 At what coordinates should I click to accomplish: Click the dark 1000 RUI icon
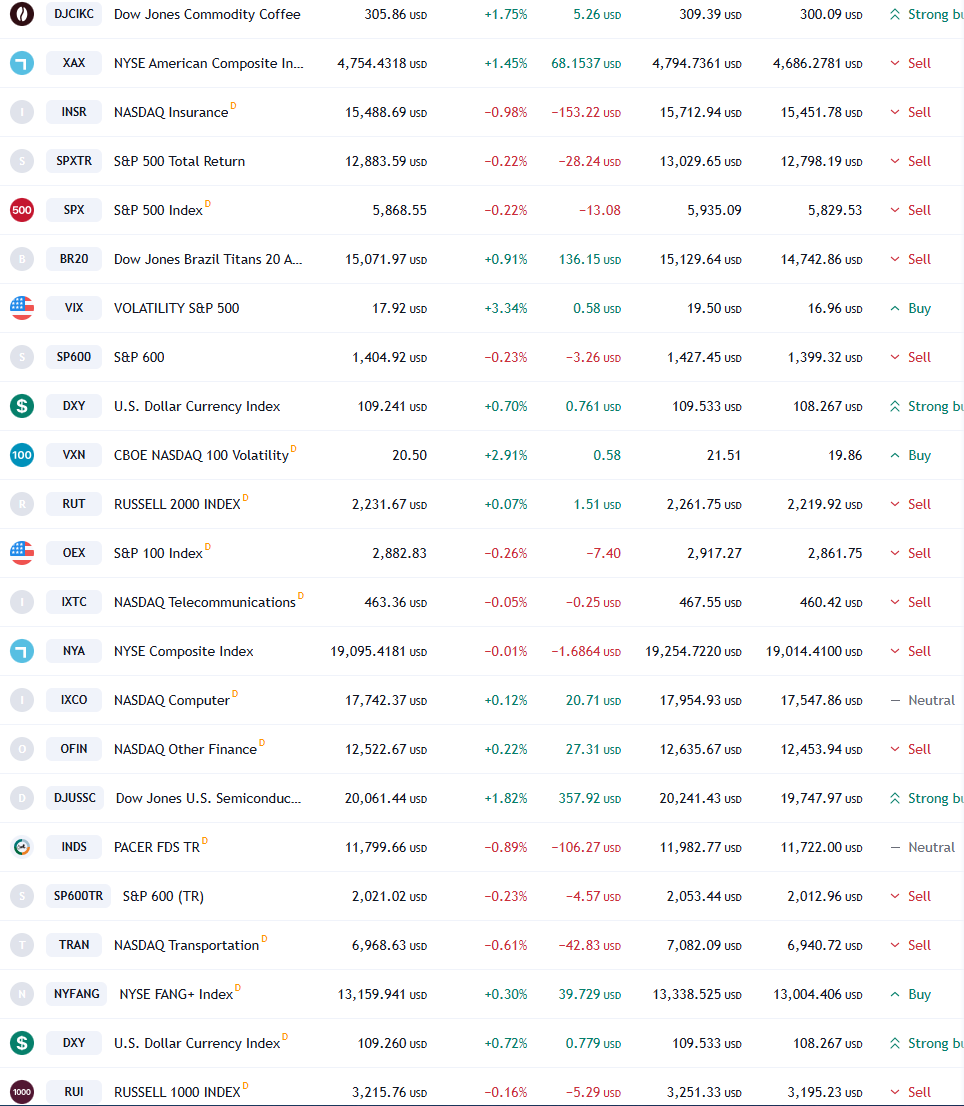(x=22, y=1092)
